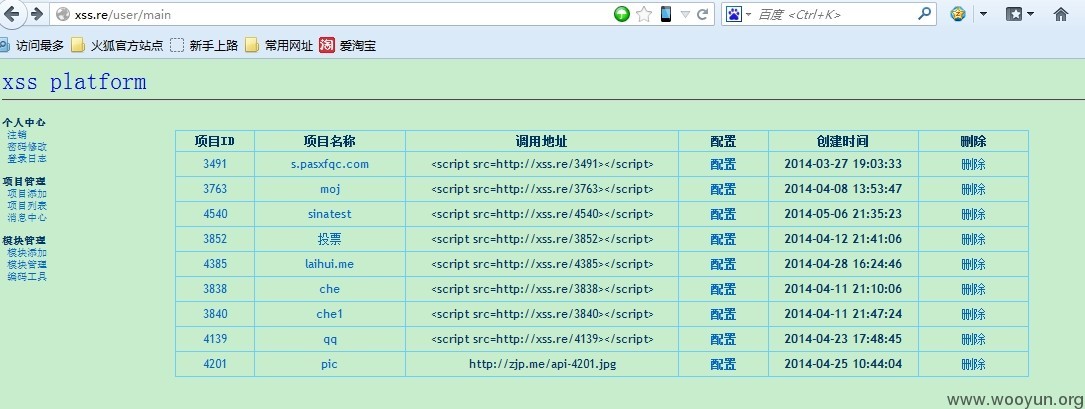The image size is (1085, 409).
Task: Open the che1 project link
Action: tap(329, 313)
